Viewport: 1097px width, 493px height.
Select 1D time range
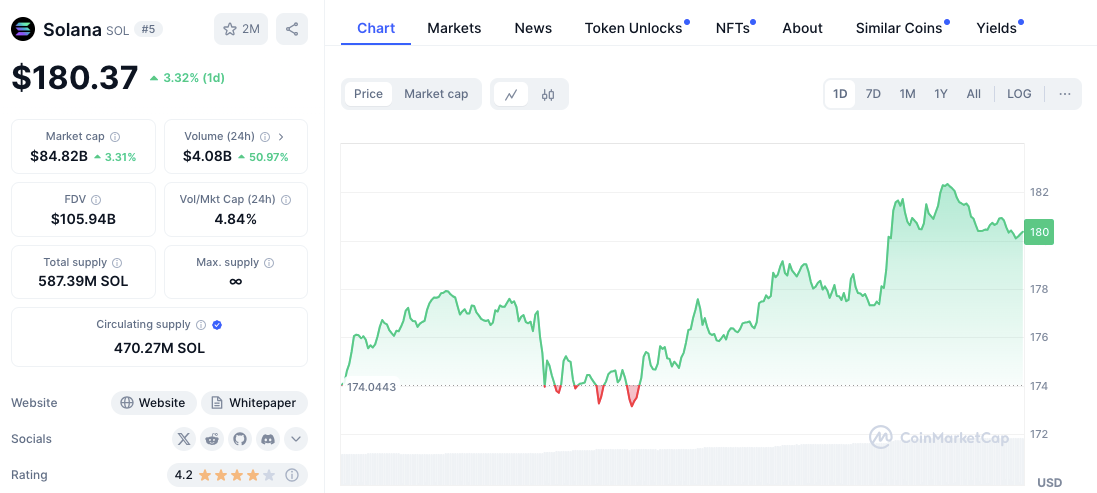pyautogui.click(x=840, y=94)
